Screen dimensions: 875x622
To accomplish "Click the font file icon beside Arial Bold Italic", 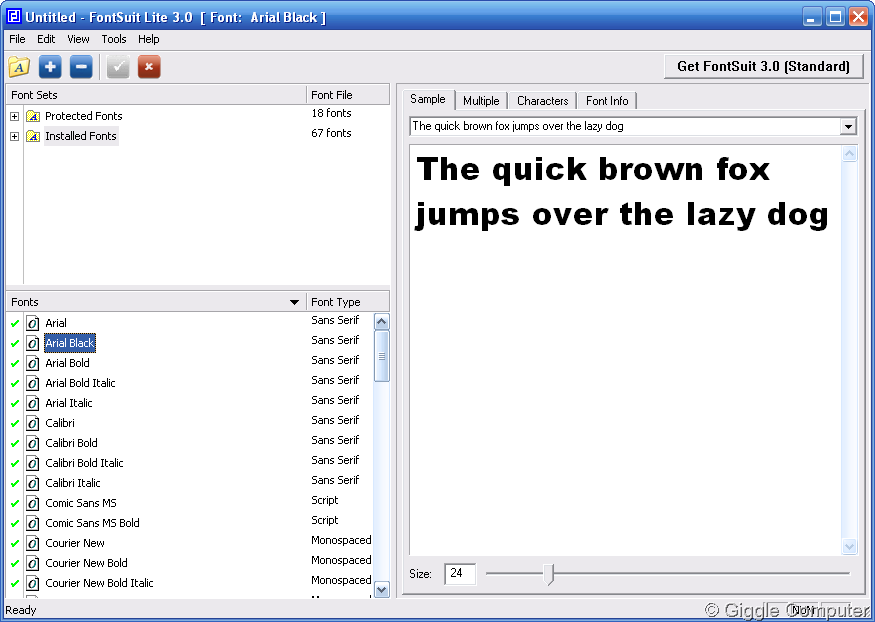I will [33, 383].
